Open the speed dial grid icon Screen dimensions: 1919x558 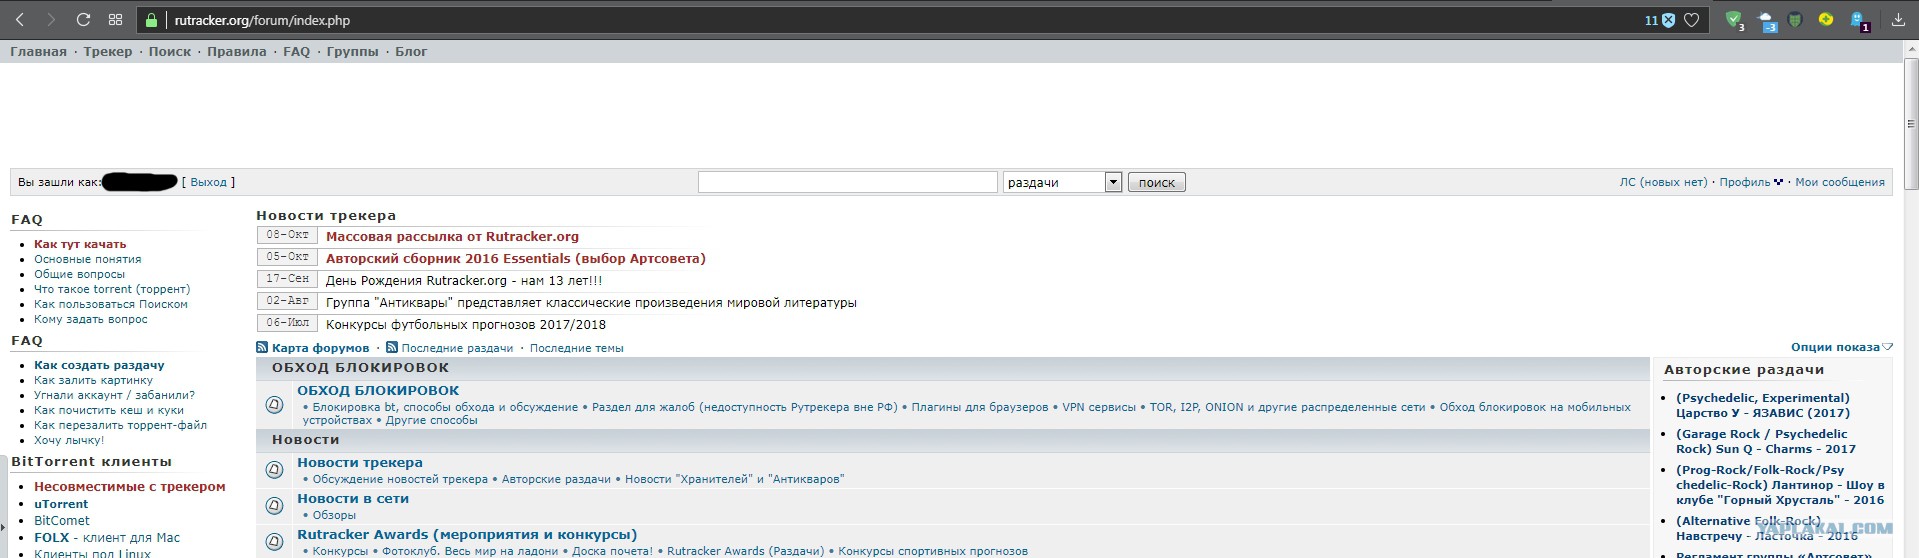click(x=115, y=20)
